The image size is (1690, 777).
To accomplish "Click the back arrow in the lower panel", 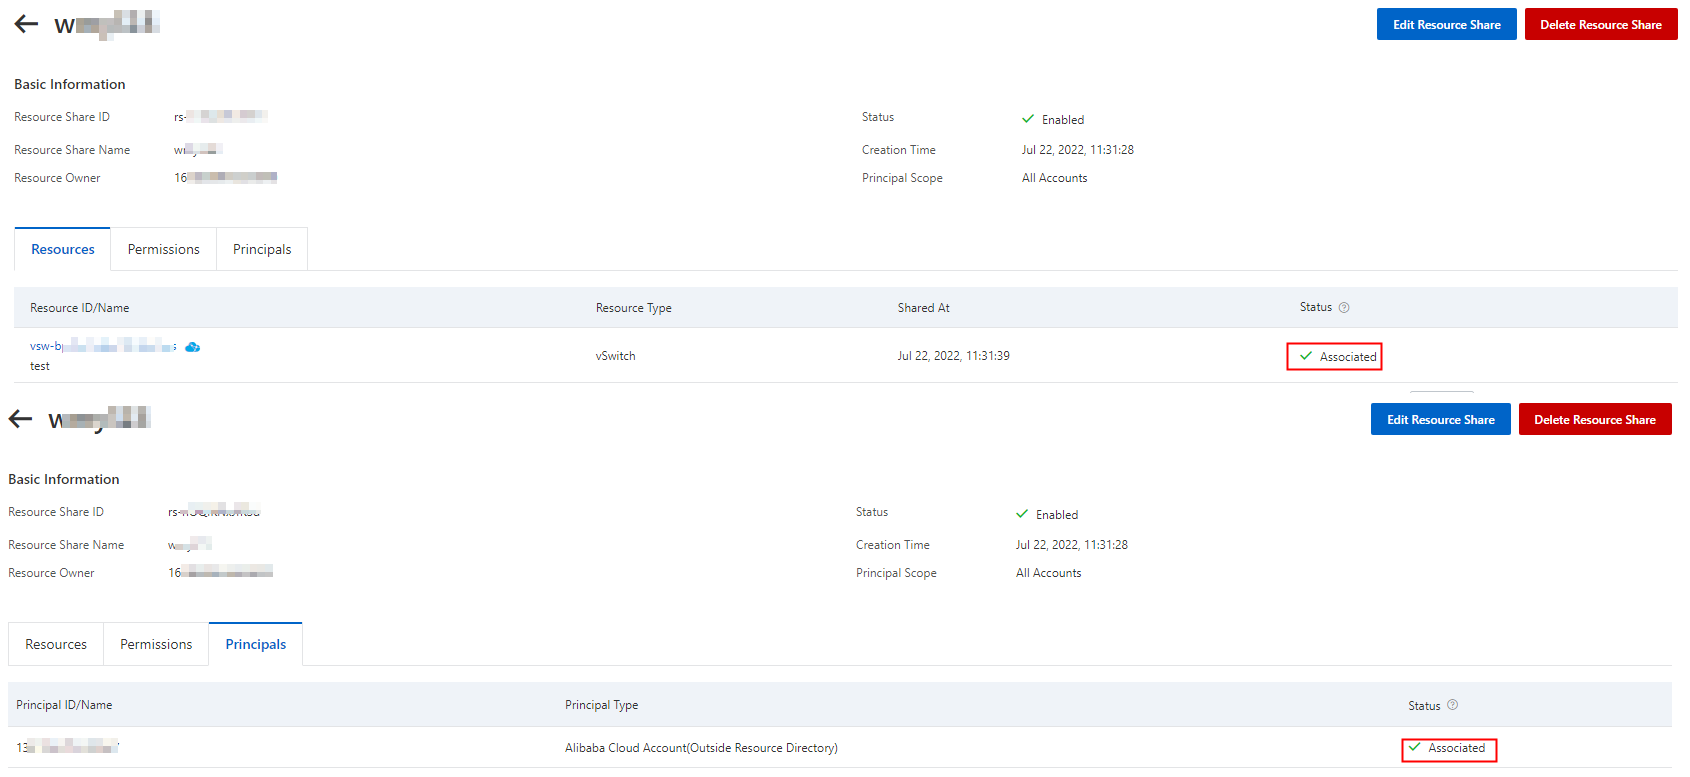I will point(20,419).
